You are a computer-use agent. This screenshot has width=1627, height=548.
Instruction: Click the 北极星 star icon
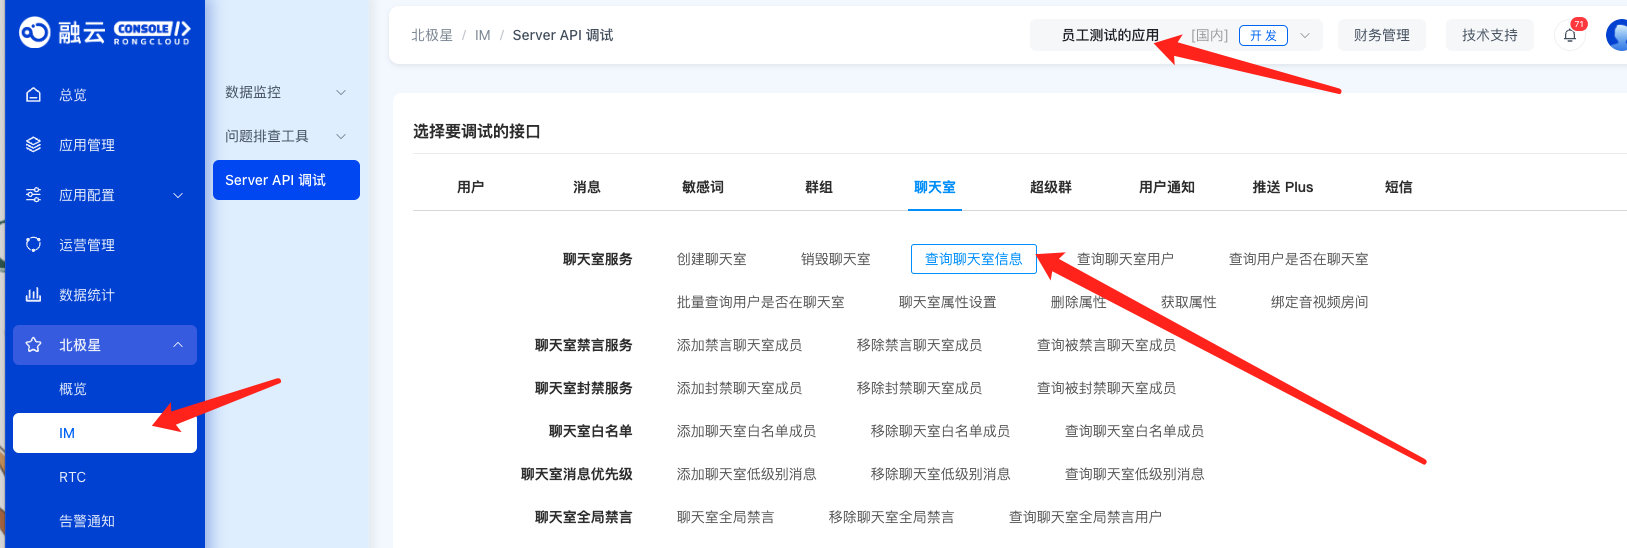coord(33,345)
